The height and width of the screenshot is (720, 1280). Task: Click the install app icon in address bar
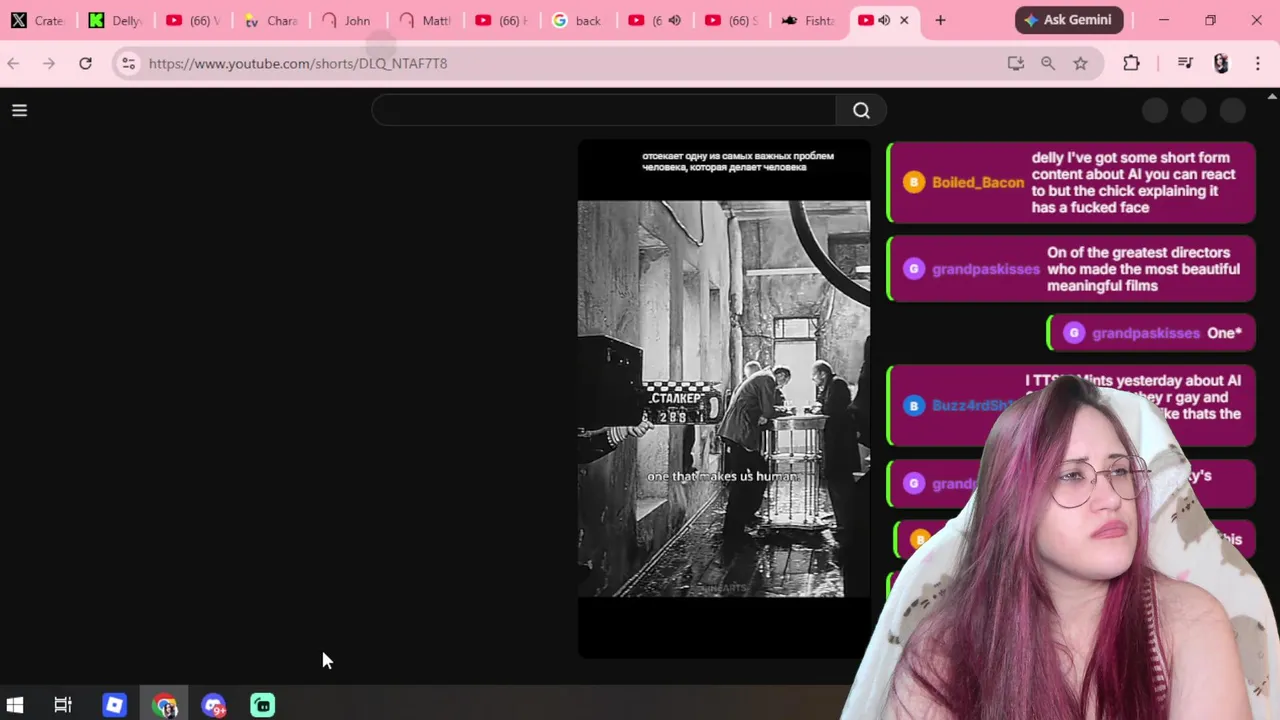pyautogui.click(x=1016, y=63)
